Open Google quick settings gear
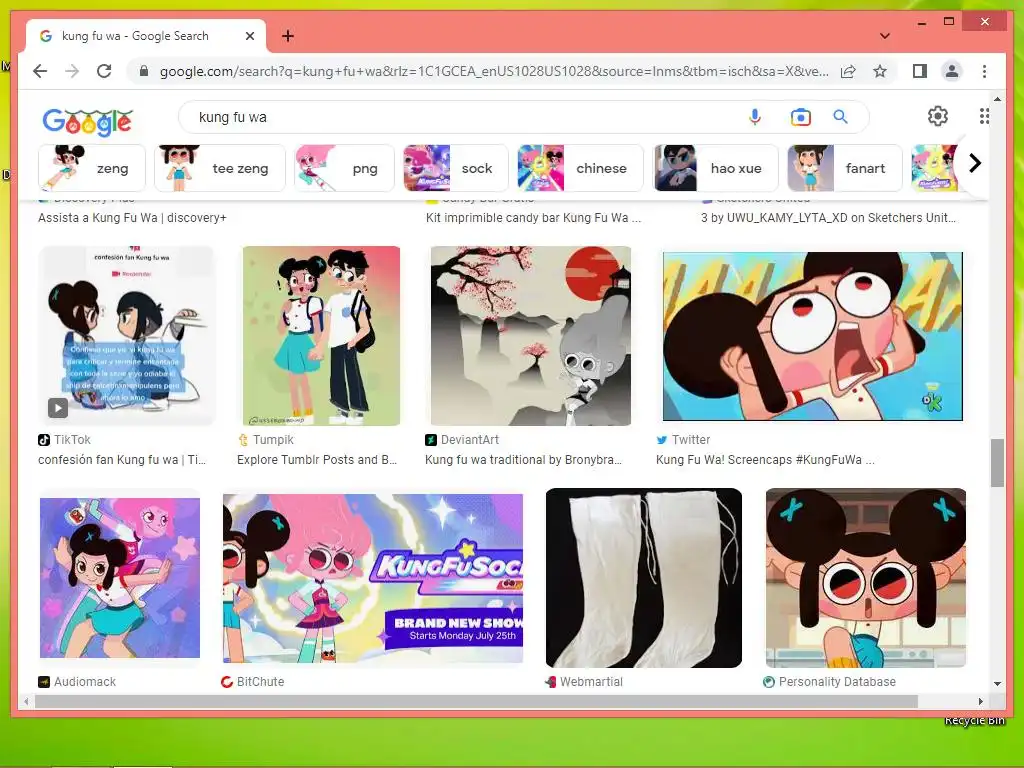 [x=938, y=116]
